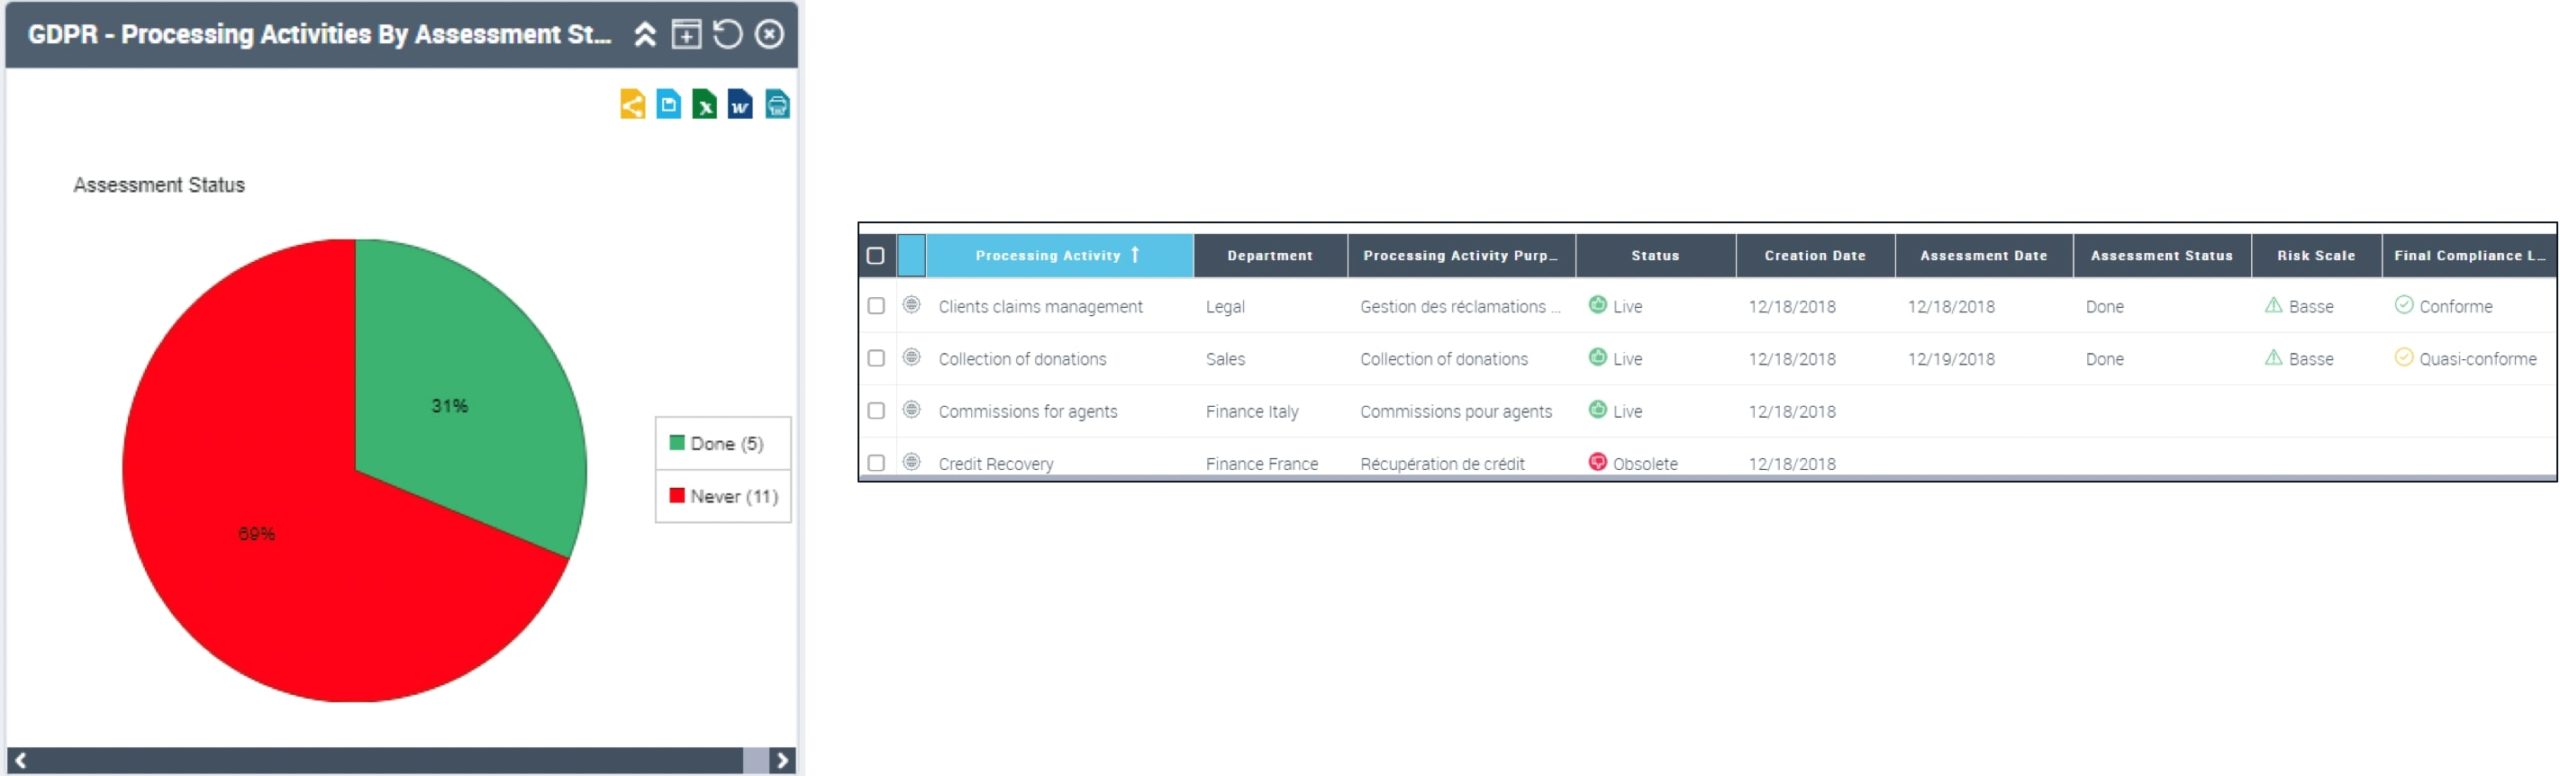
Task: Click Clients claims management row icon
Action: point(911,305)
